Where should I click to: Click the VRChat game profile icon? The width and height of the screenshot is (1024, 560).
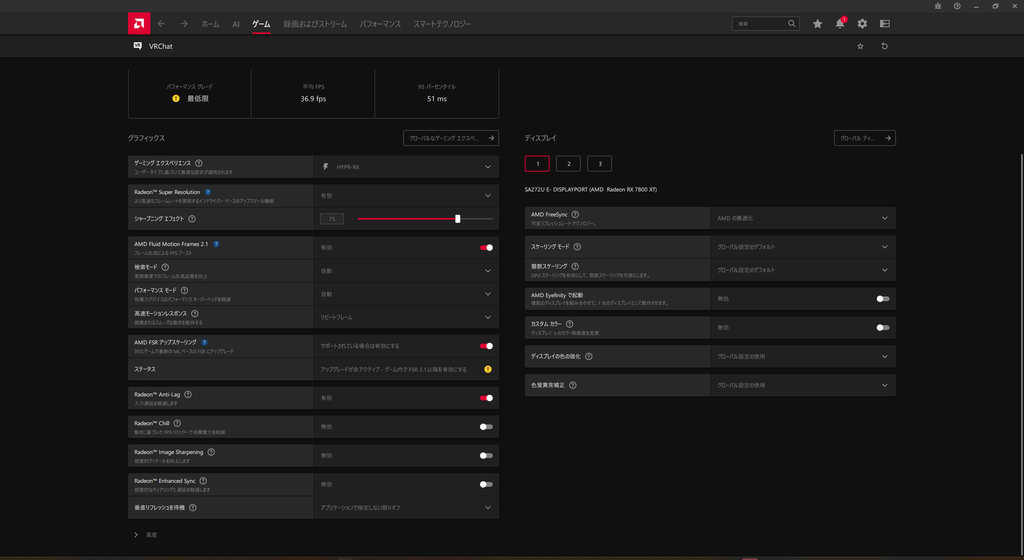click(138, 46)
